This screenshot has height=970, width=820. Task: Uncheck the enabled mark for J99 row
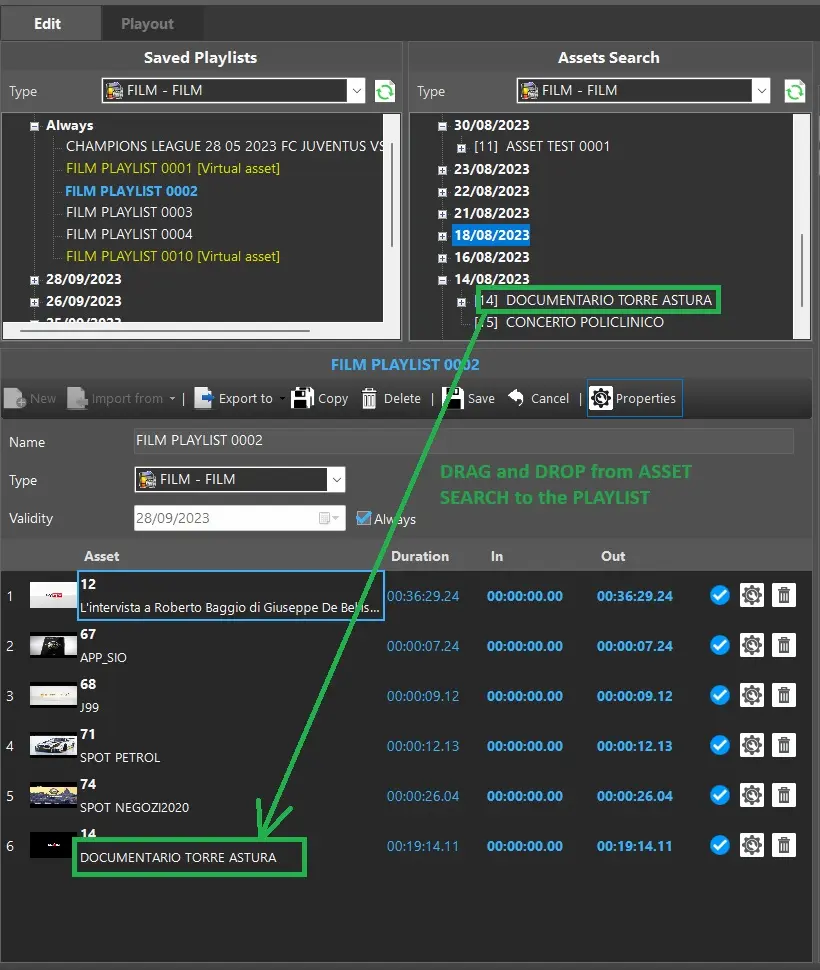[719, 696]
